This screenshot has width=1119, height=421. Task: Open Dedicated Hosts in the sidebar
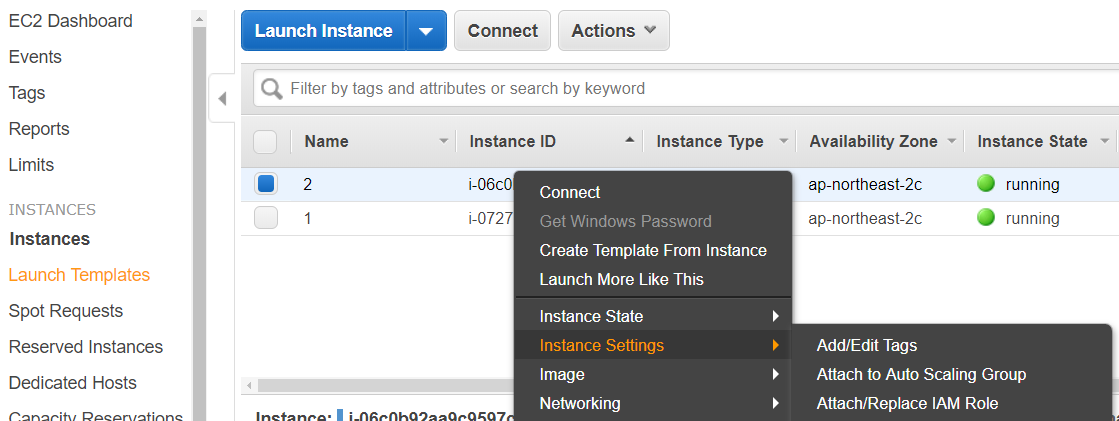pyautogui.click(x=73, y=383)
